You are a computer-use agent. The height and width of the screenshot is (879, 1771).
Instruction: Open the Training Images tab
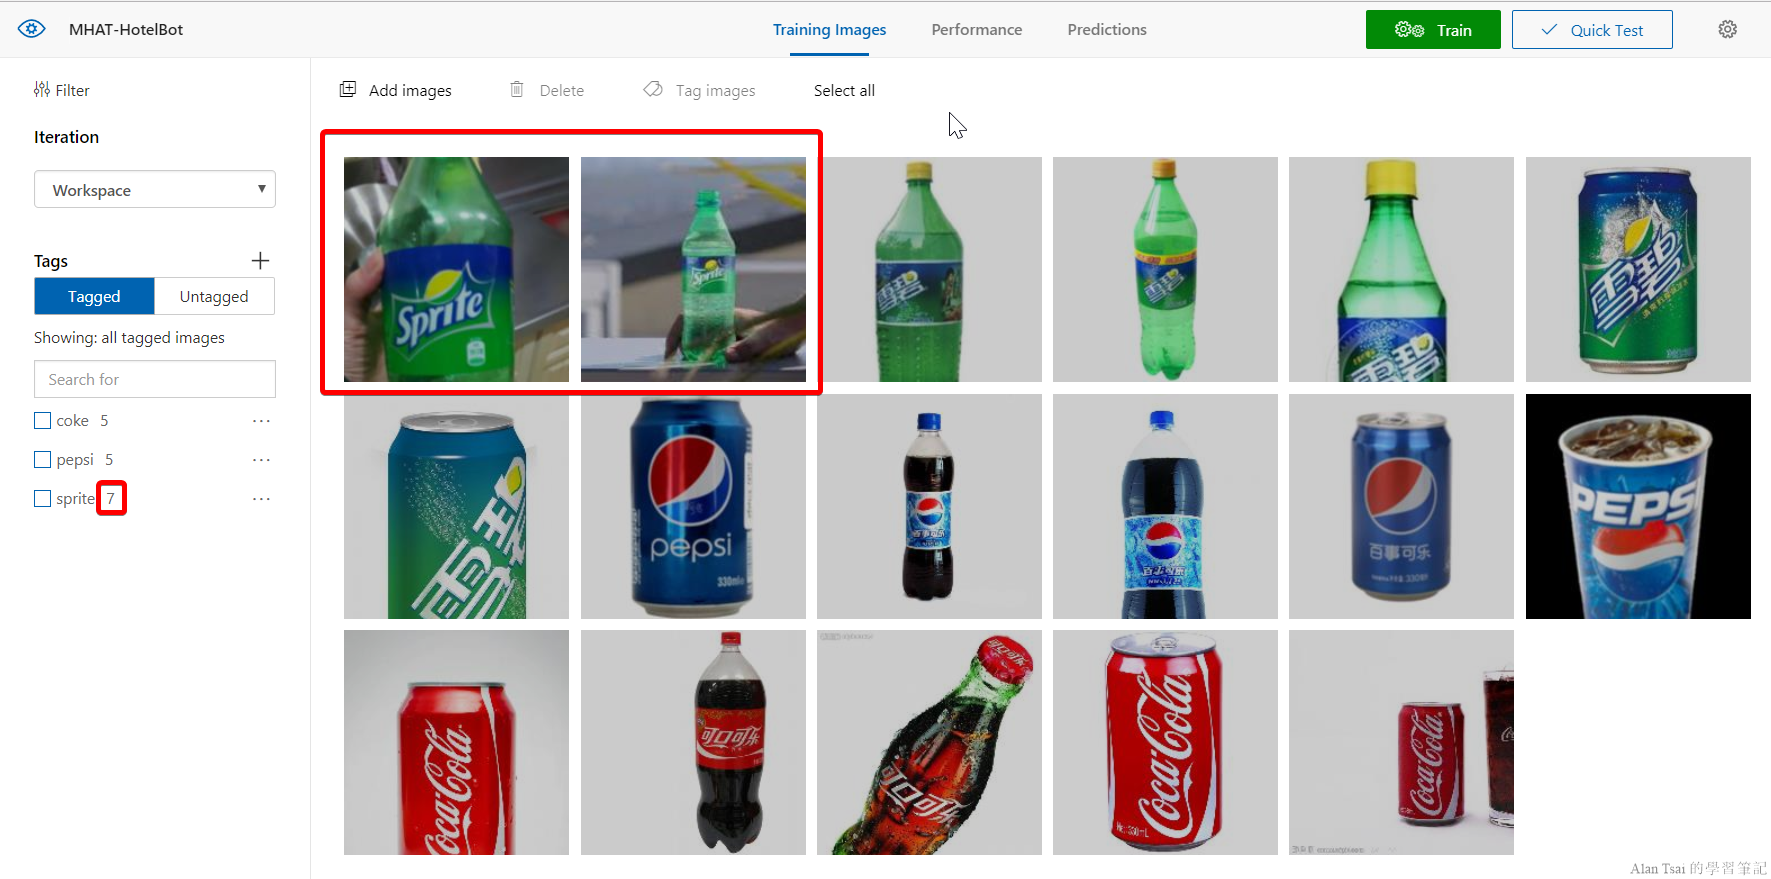[829, 30]
